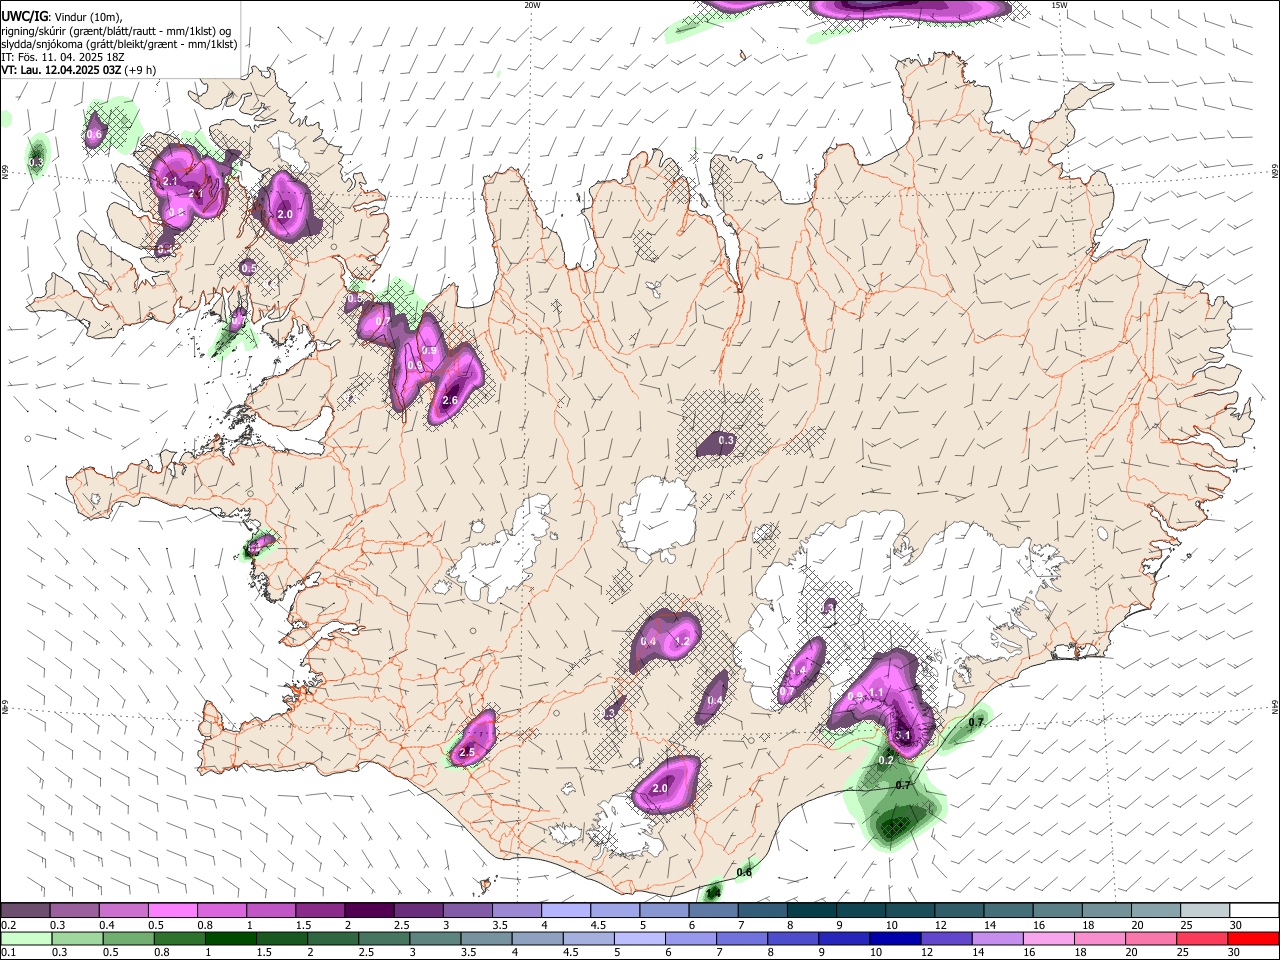Click the '0.1' label in the lower legend
Image resolution: width=1280 pixels, height=960 pixels.
click(9, 952)
